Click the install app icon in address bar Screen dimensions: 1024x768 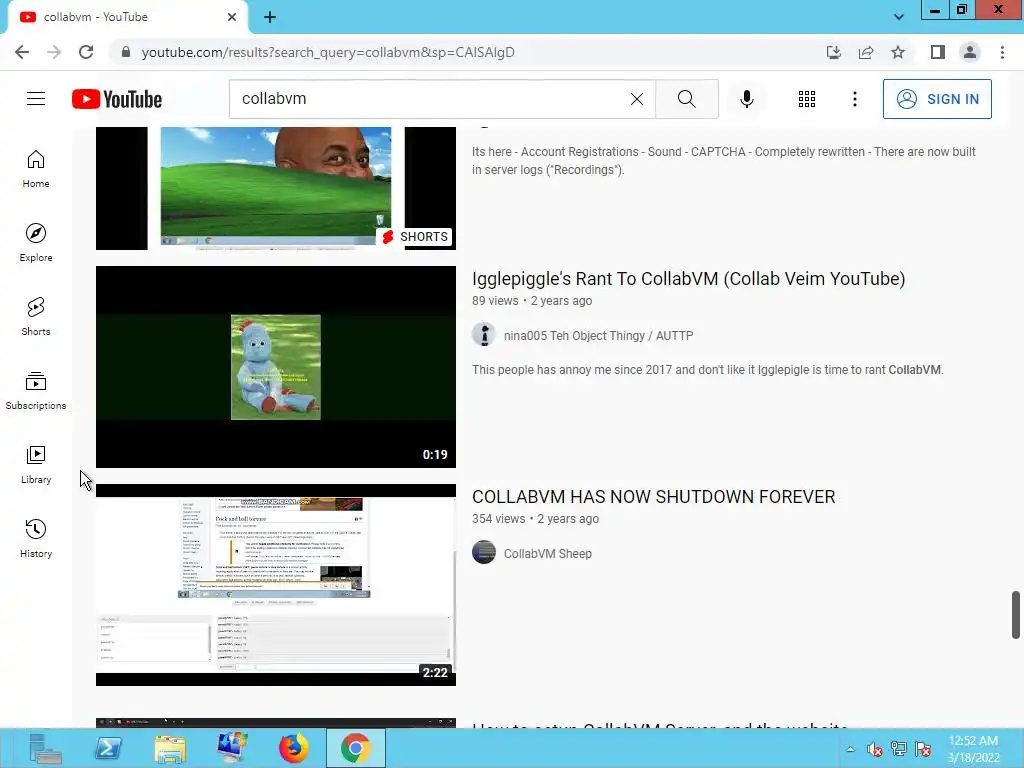coord(833,52)
